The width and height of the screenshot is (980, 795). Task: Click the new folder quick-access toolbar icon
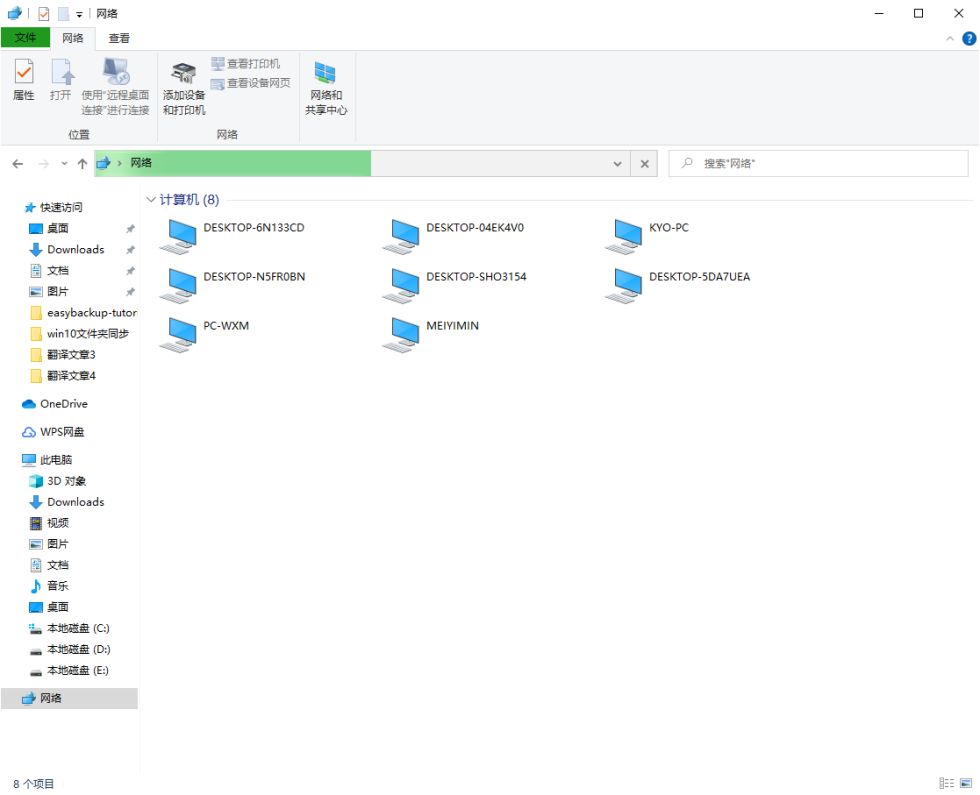point(64,14)
